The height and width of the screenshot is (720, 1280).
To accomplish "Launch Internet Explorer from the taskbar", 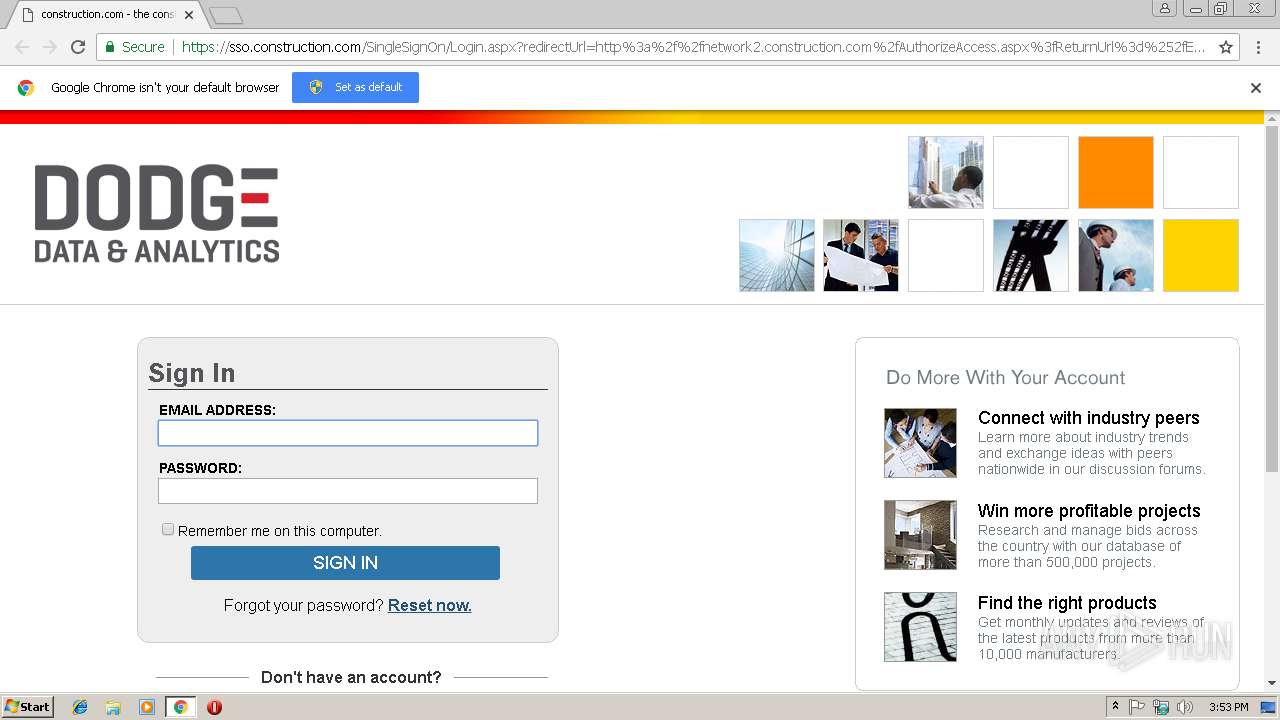I will (x=80, y=707).
